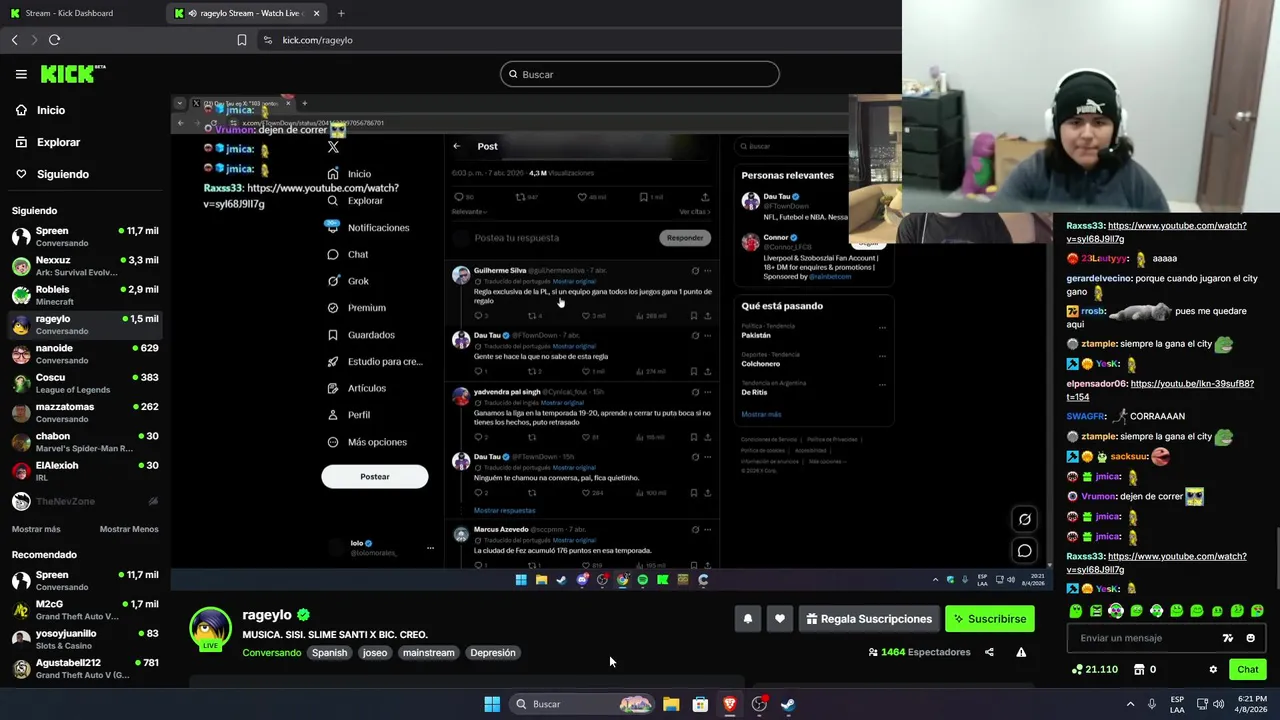Follow rageylo with the heart button
1280x720 pixels.
(780, 619)
